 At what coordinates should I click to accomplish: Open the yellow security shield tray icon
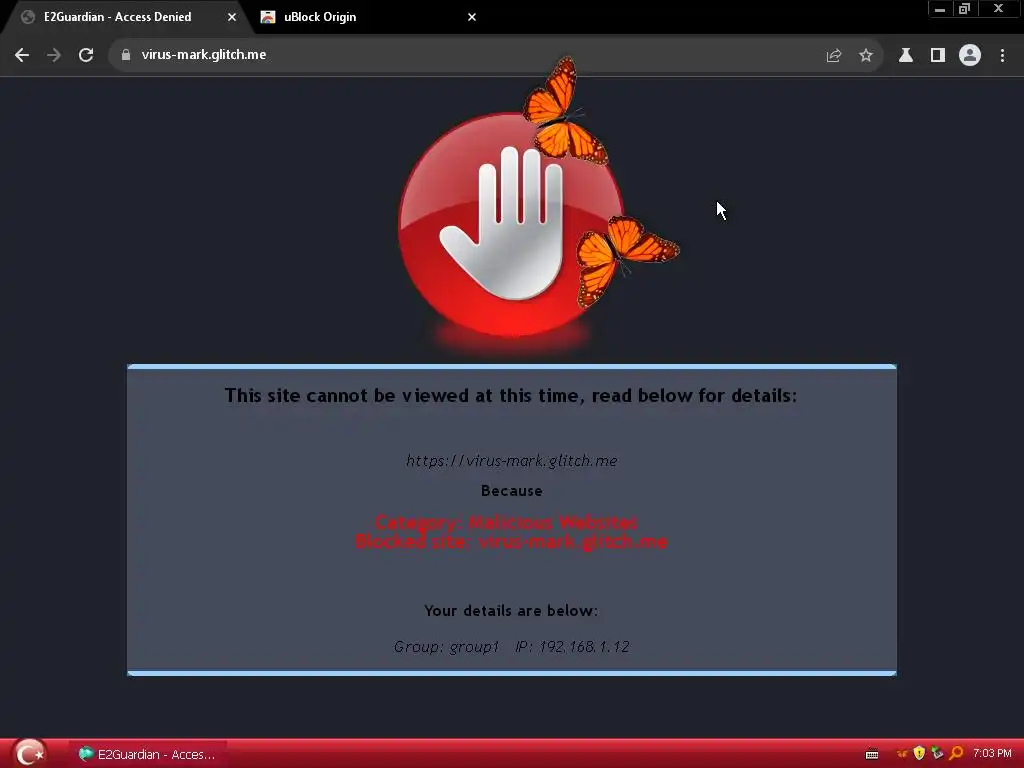920,754
